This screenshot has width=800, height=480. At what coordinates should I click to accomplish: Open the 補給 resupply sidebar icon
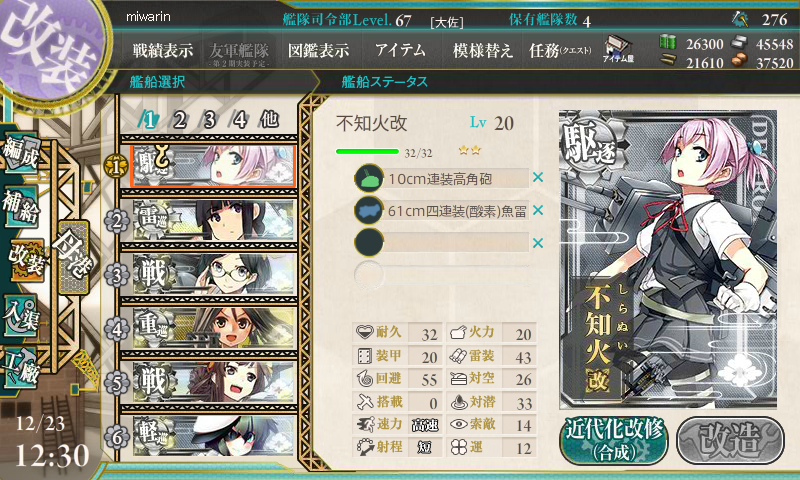21,206
